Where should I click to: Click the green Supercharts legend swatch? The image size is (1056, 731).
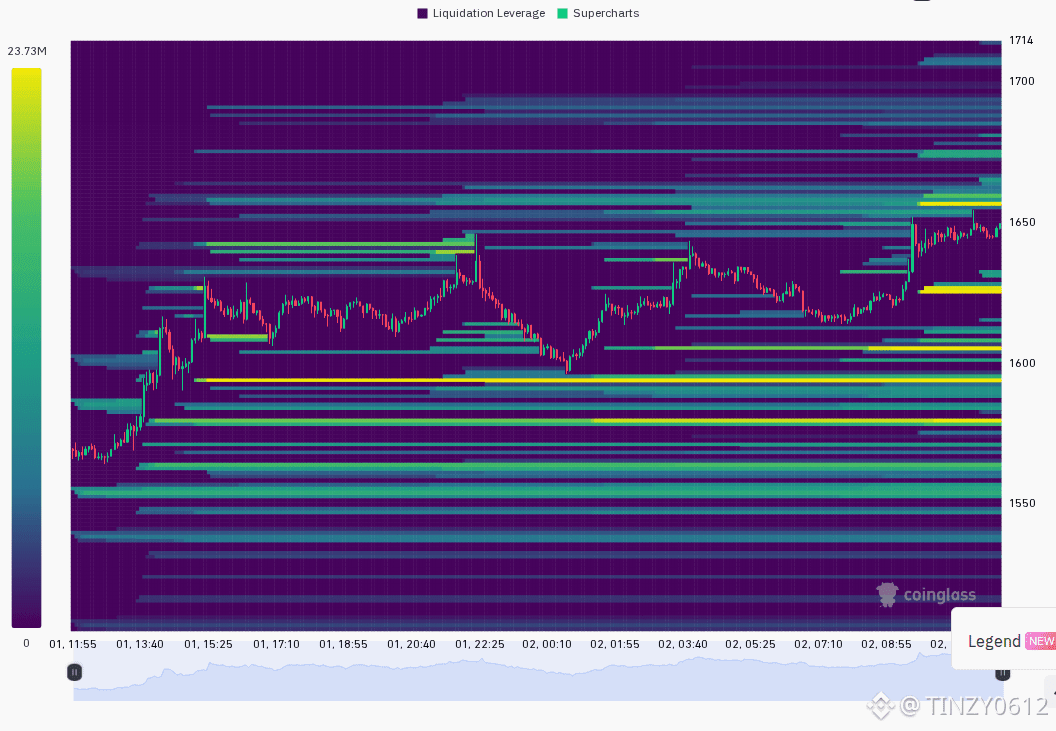(562, 13)
